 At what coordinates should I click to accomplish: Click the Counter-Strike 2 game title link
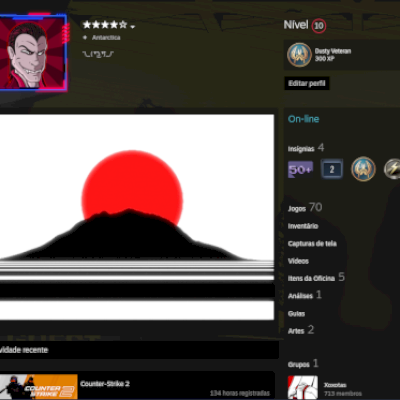105,384
